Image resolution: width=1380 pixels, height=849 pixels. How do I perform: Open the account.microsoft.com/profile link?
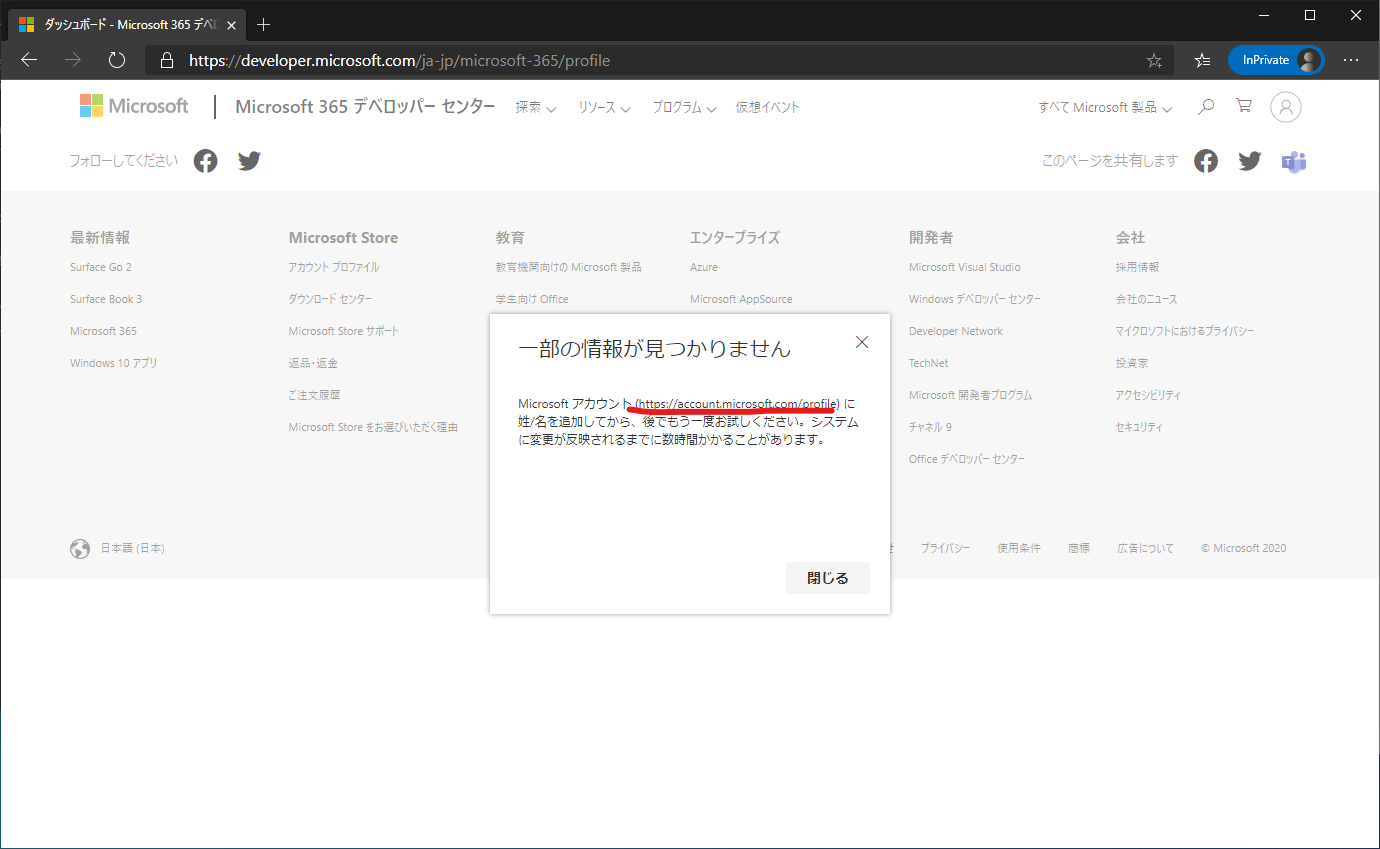738,404
